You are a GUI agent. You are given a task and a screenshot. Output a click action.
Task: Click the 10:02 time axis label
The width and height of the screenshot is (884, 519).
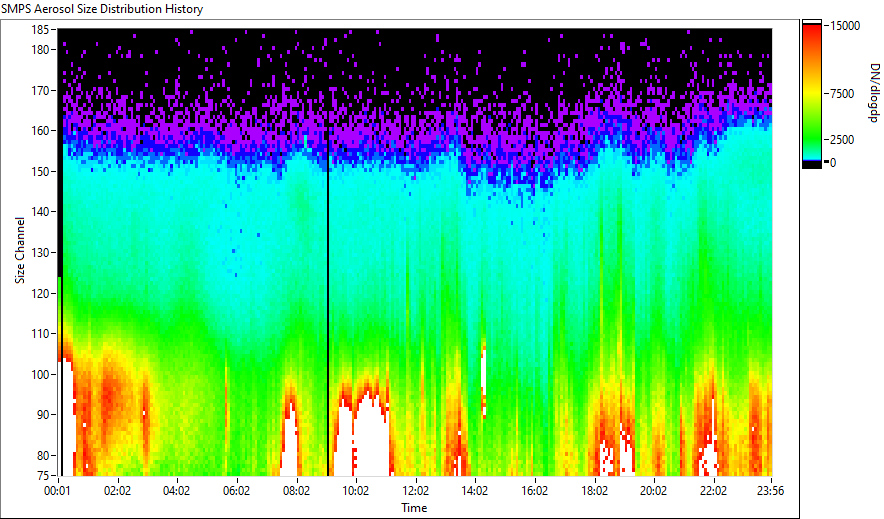356,491
